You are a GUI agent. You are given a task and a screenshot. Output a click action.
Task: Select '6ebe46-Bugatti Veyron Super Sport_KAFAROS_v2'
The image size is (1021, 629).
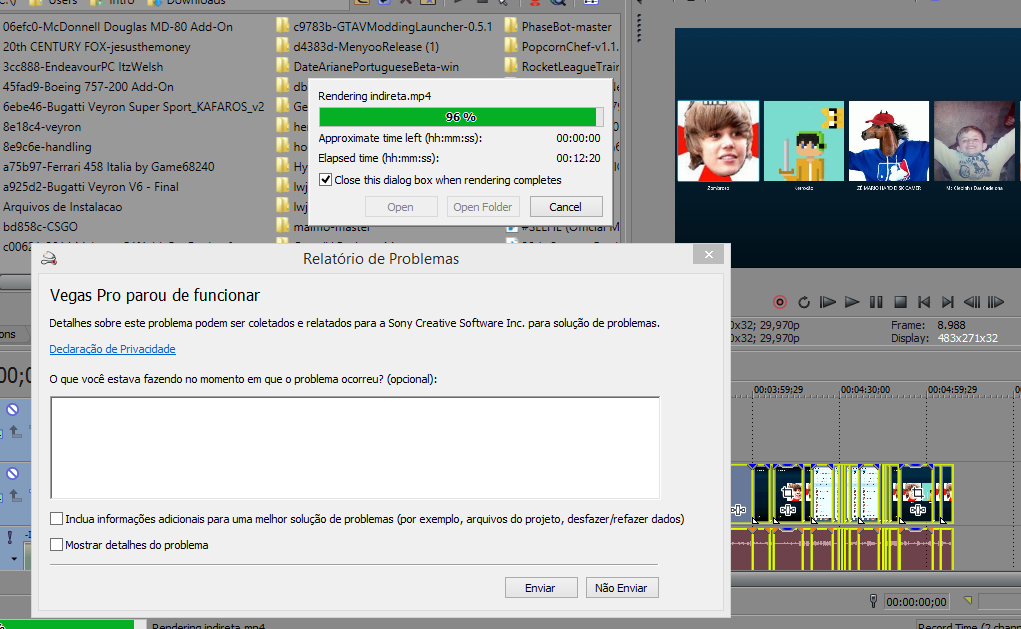point(133,107)
